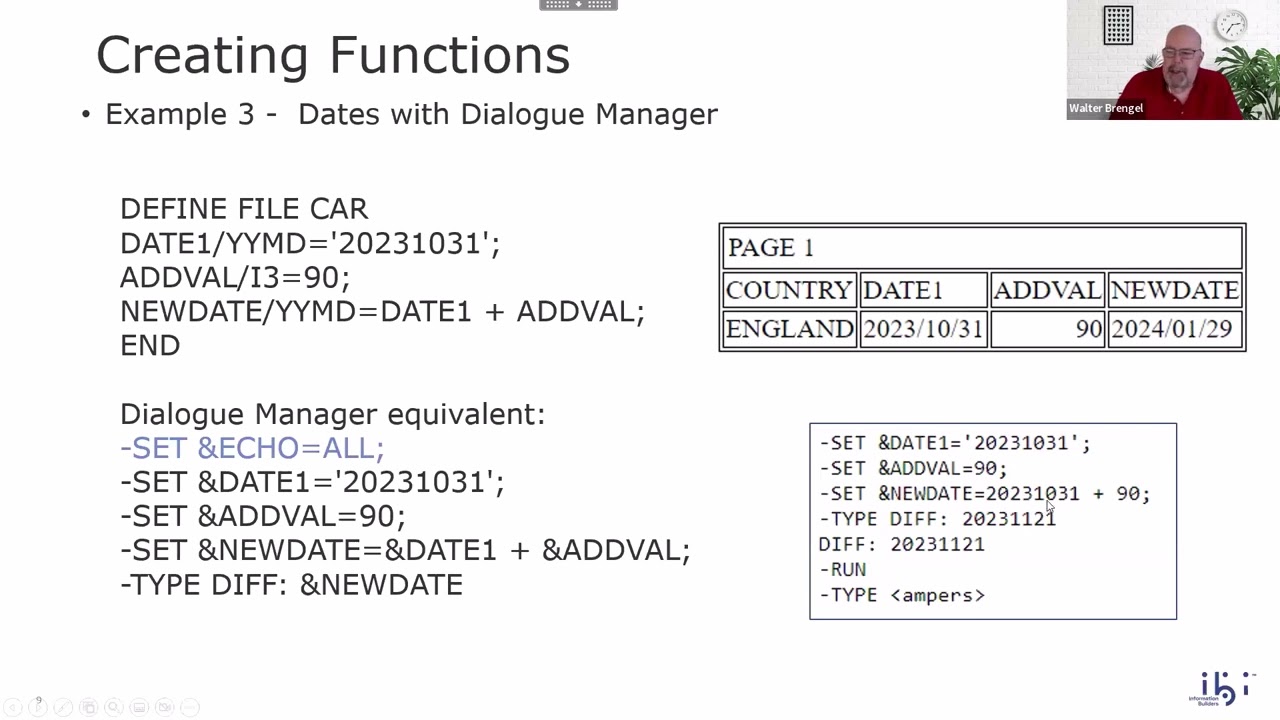Click the zoom magnifier slideshow control

point(114,708)
